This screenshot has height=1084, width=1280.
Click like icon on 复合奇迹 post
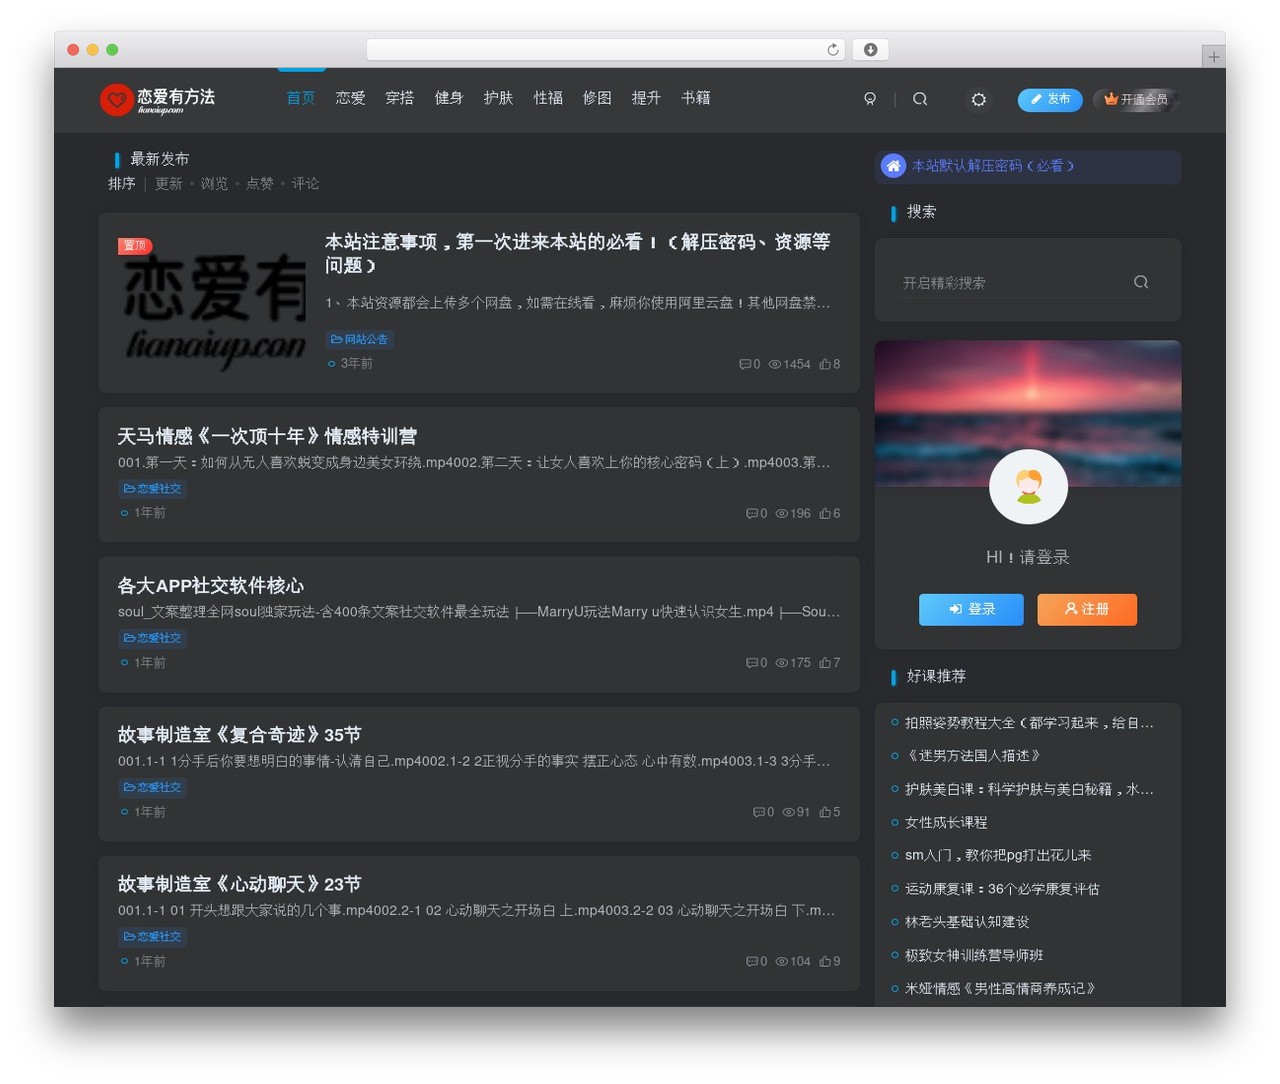tap(825, 812)
